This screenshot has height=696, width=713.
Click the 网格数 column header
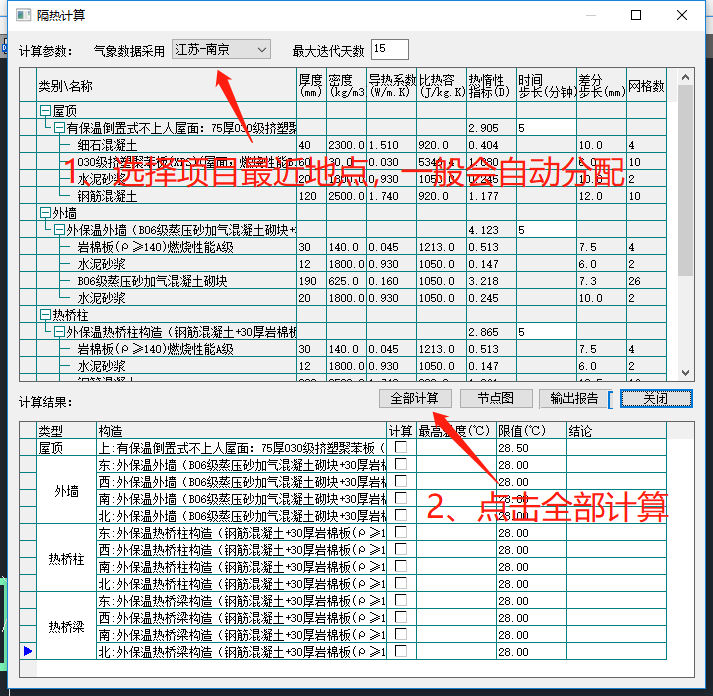tap(647, 85)
